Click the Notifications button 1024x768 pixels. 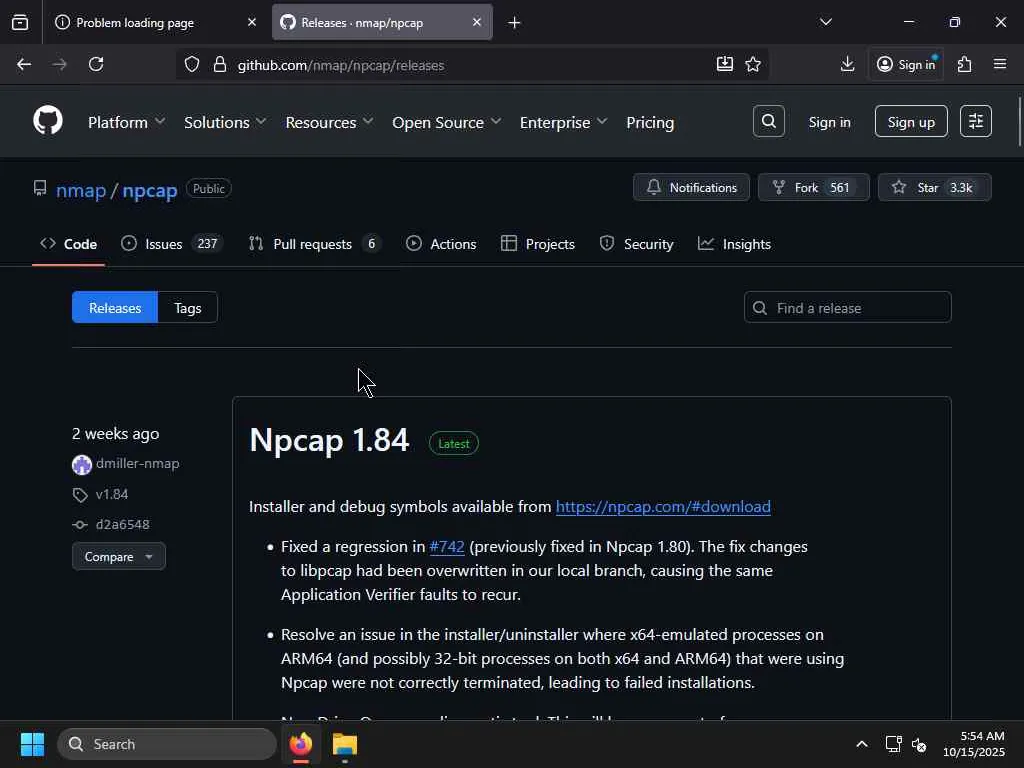691,187
